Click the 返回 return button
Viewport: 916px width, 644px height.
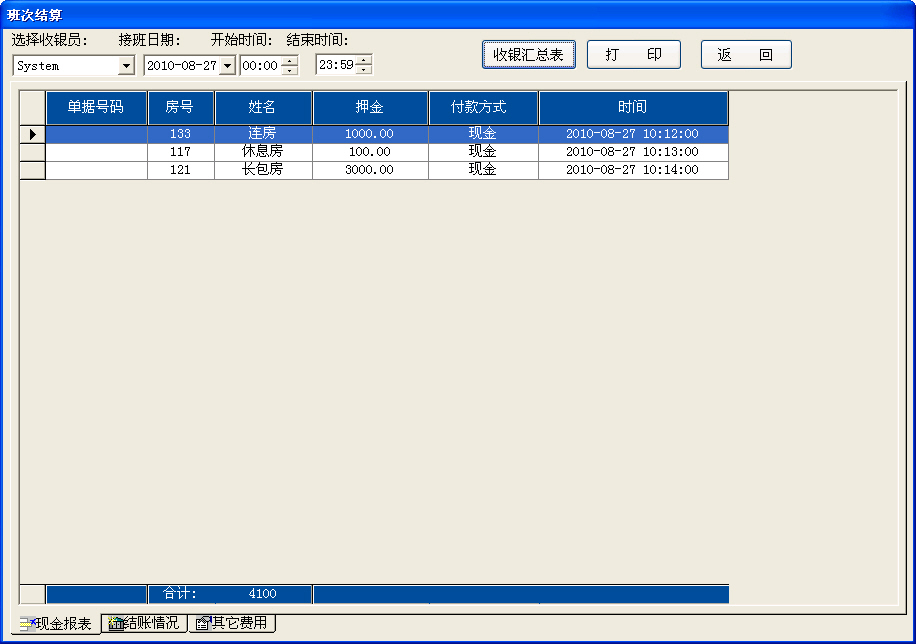point(746,54)
